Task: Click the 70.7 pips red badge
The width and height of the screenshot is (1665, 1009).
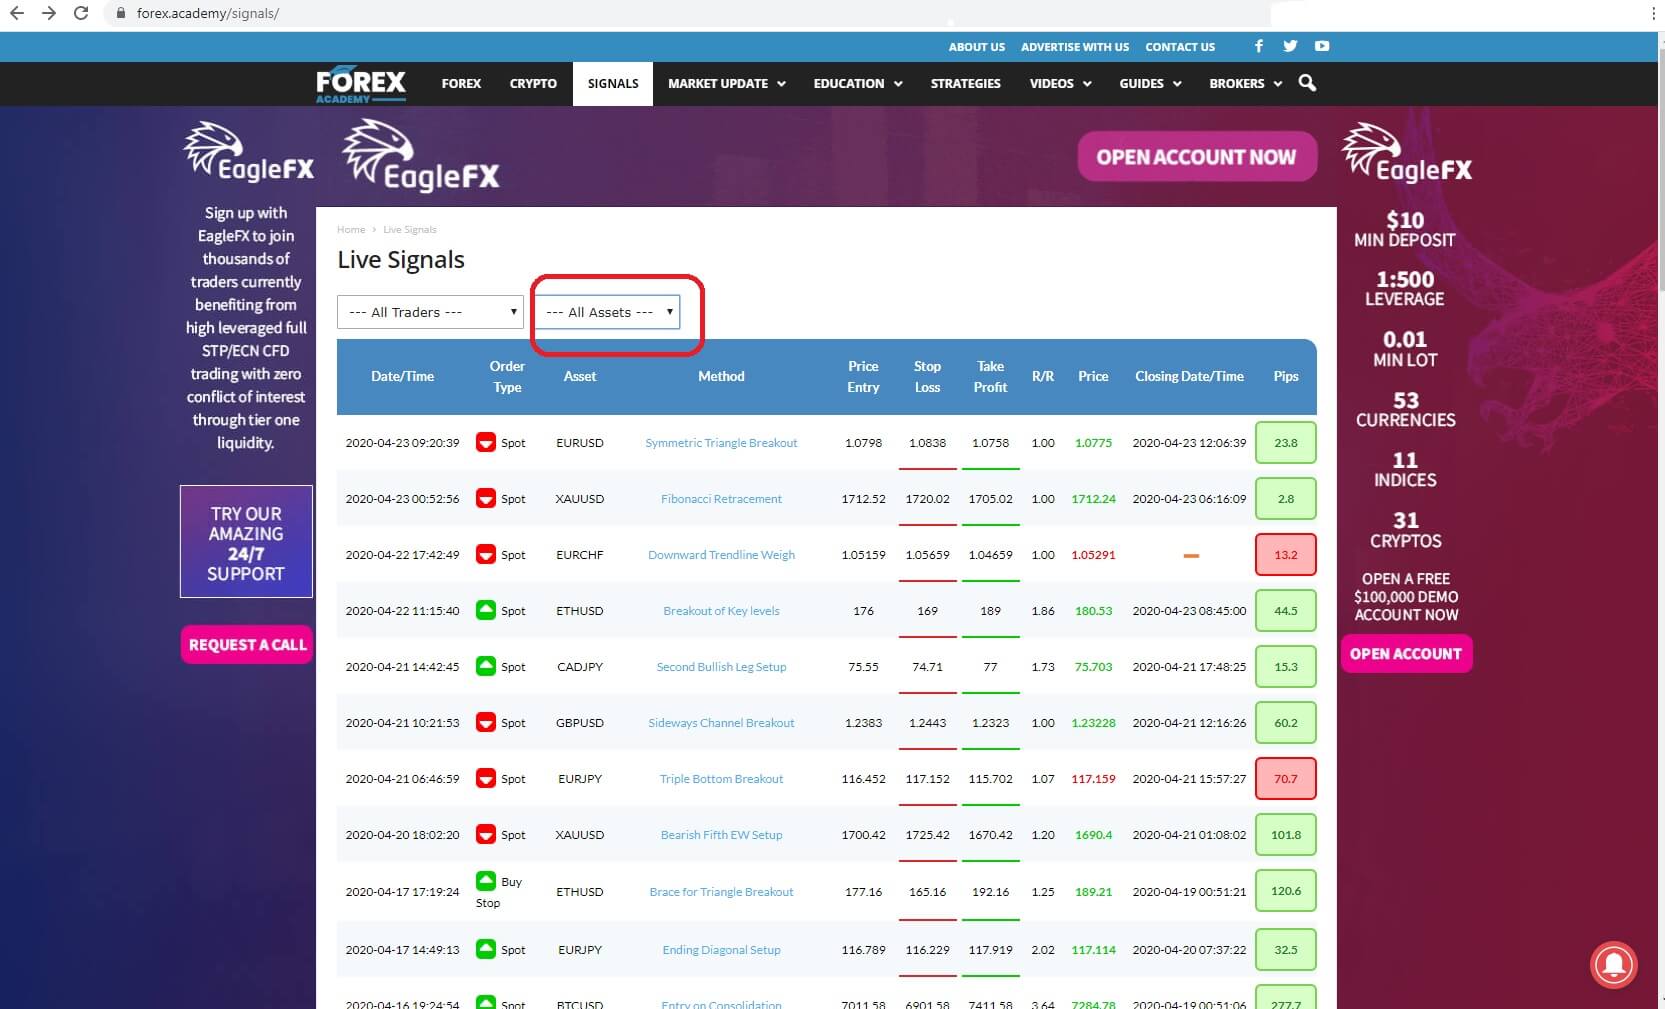Action: [x=1286, y=778]
